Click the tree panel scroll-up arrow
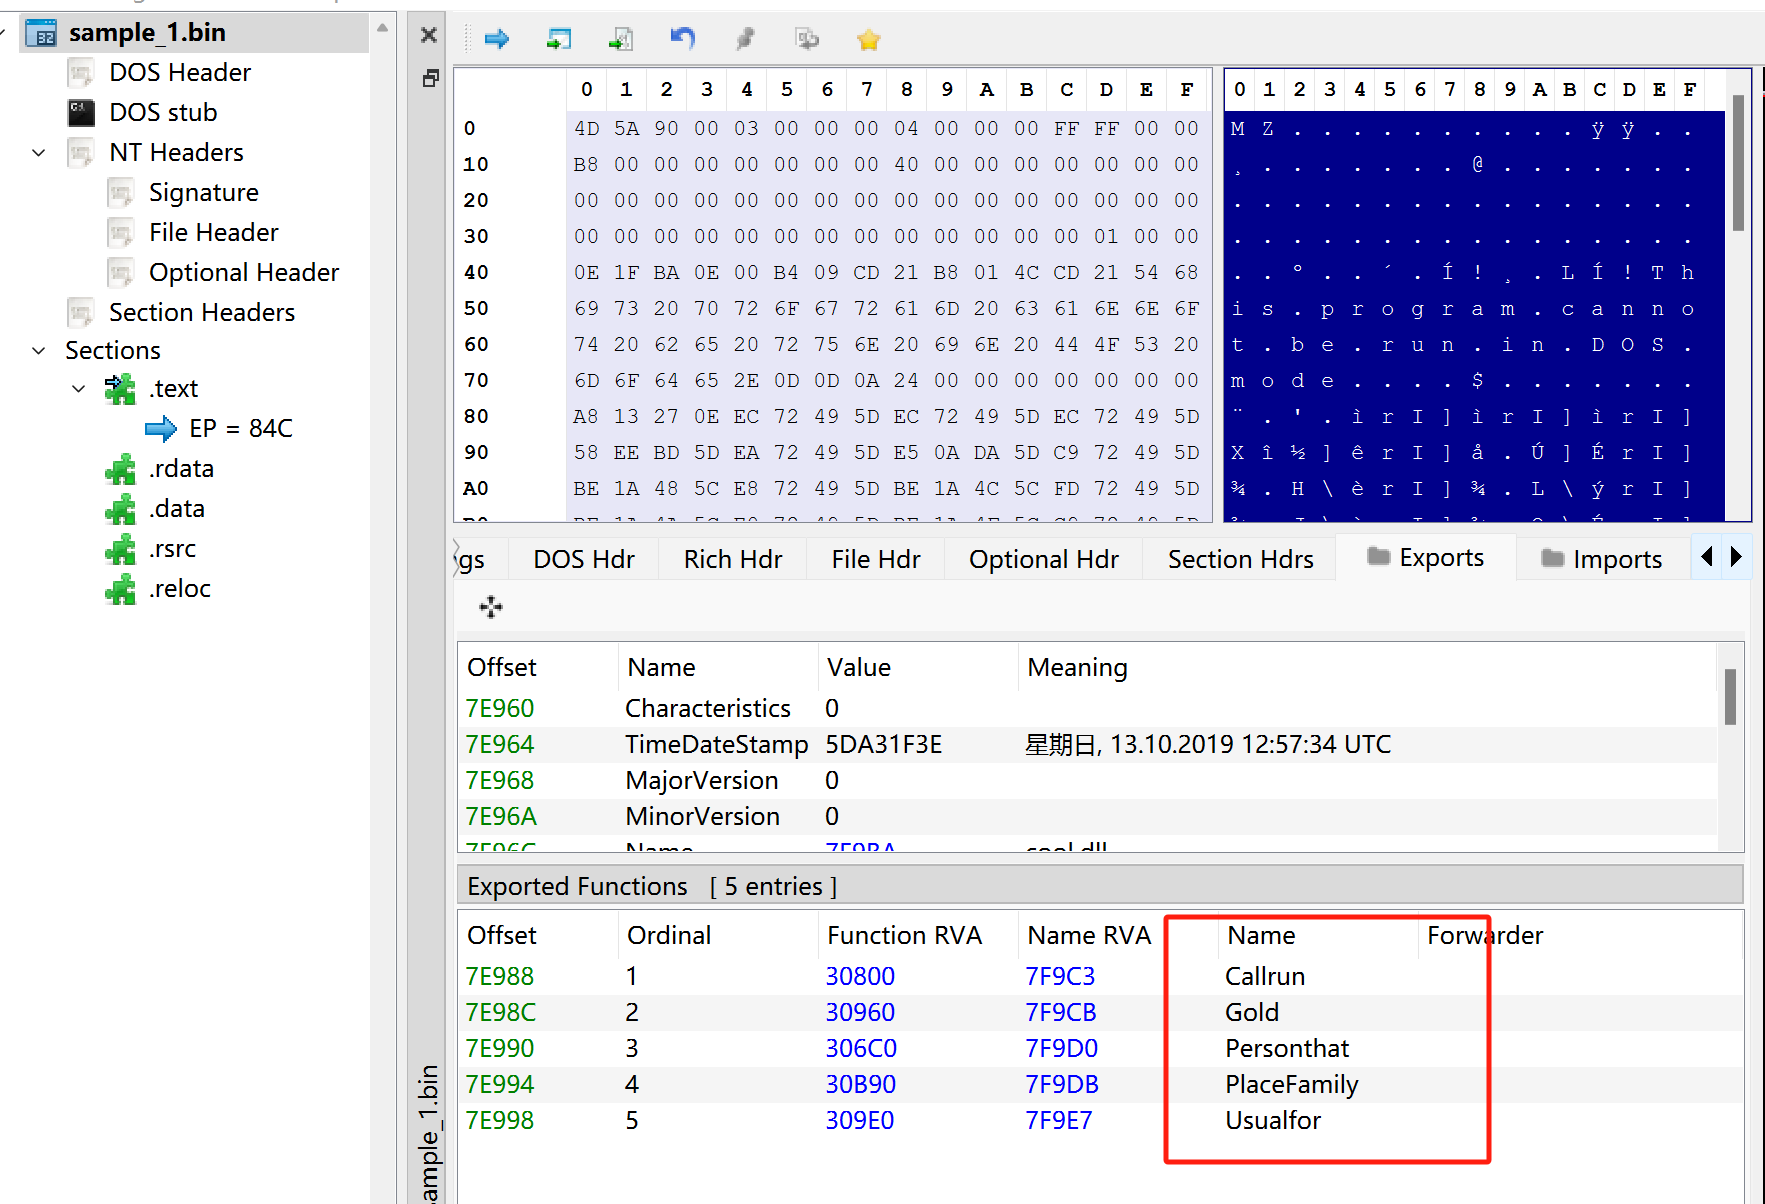This screenshot has height=1204, width=1765. click(x=382, y=29)
